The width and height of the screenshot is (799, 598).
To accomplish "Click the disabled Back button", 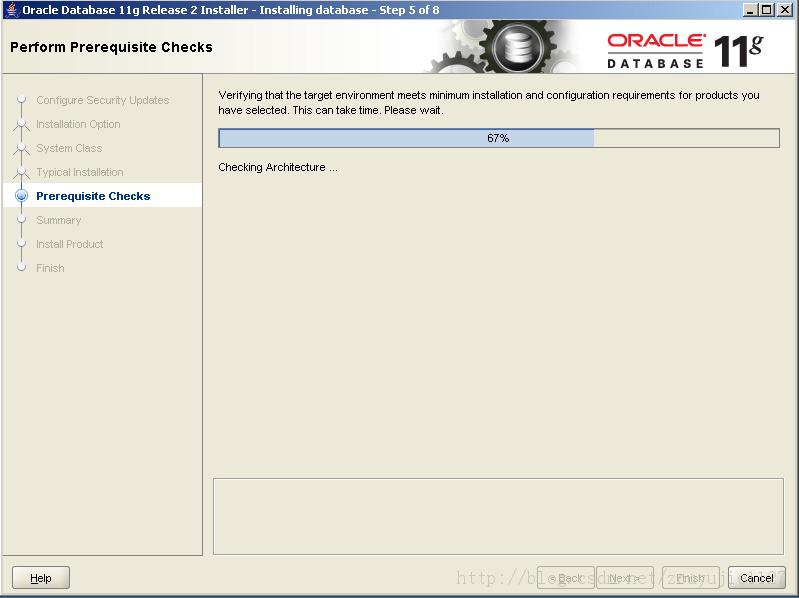I will coord(566,578).
